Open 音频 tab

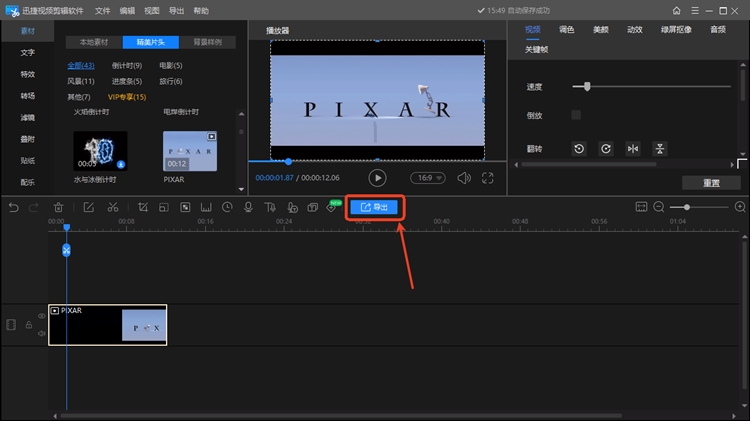[718, 30]
